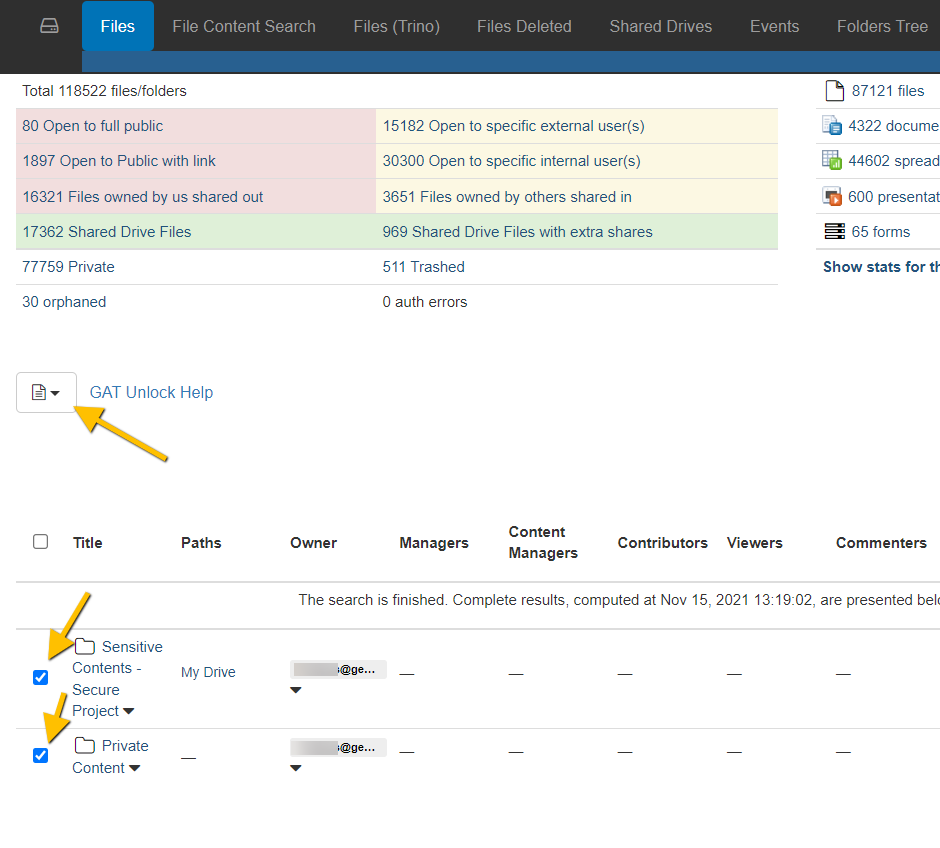Open the Shared Drives tab
This screenshot has height=848, width=940.
point(660,26)
